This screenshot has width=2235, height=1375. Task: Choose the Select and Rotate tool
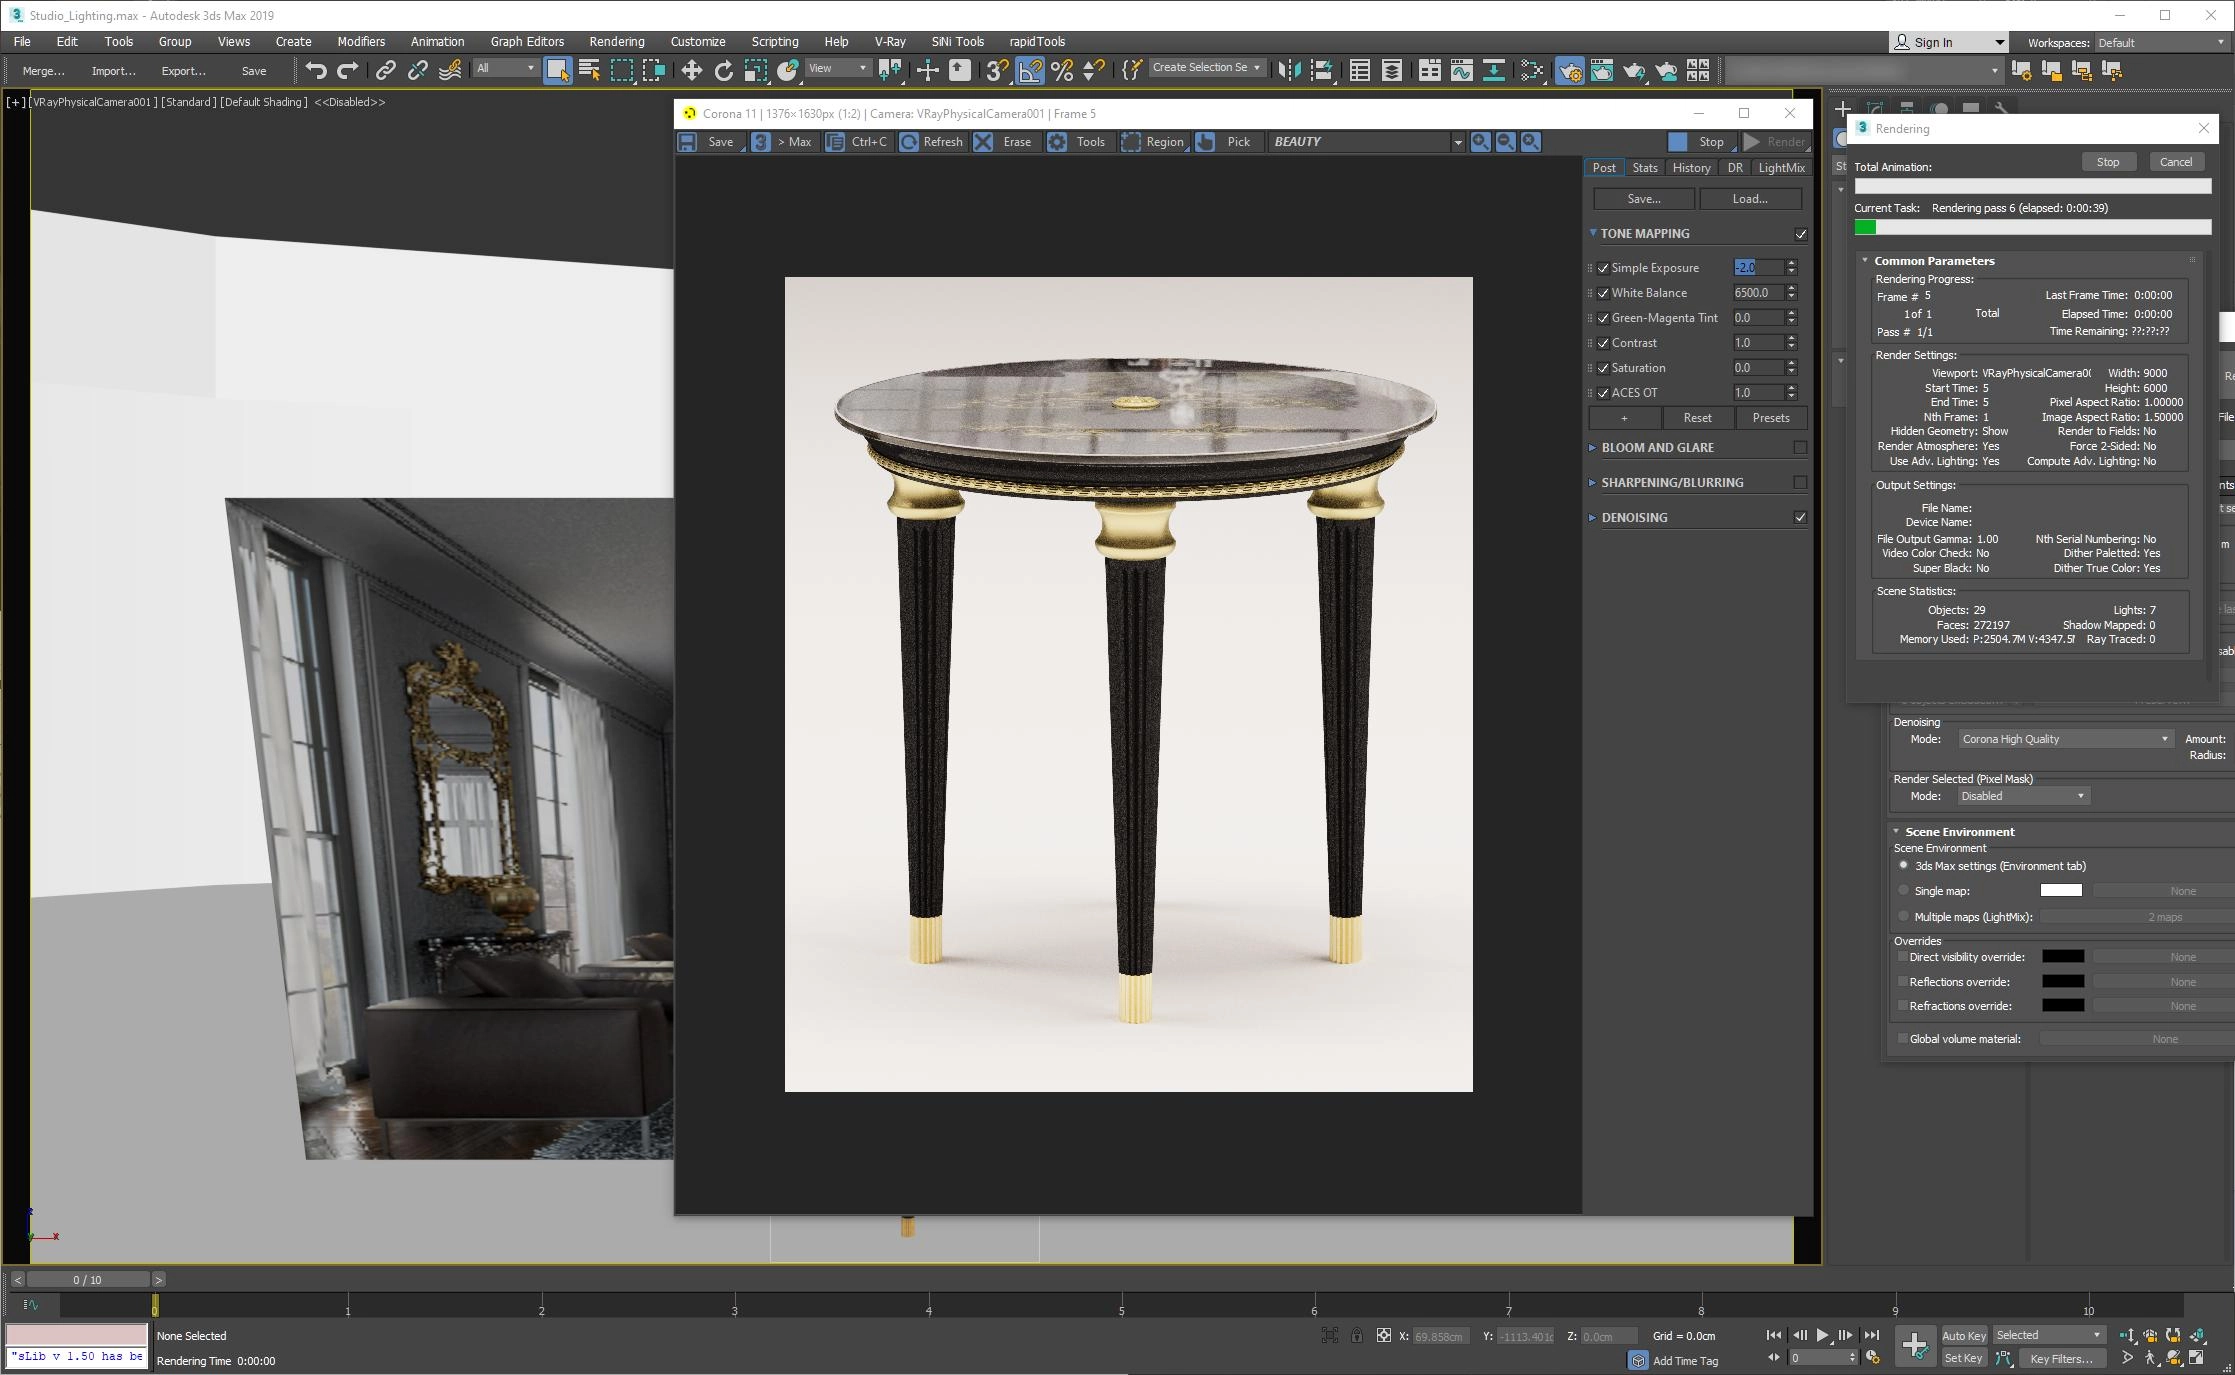coord(724,70)
